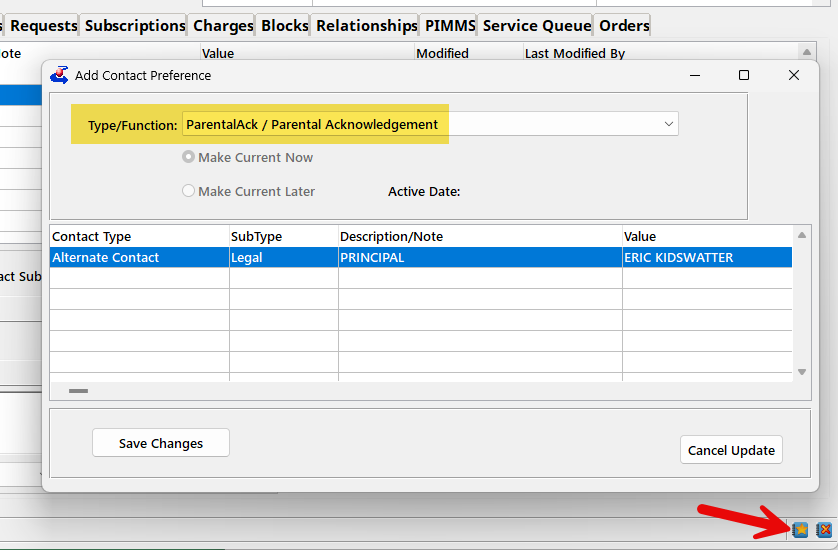
Task: Select the Alternate Contact row cell
Action: (139, 257)
